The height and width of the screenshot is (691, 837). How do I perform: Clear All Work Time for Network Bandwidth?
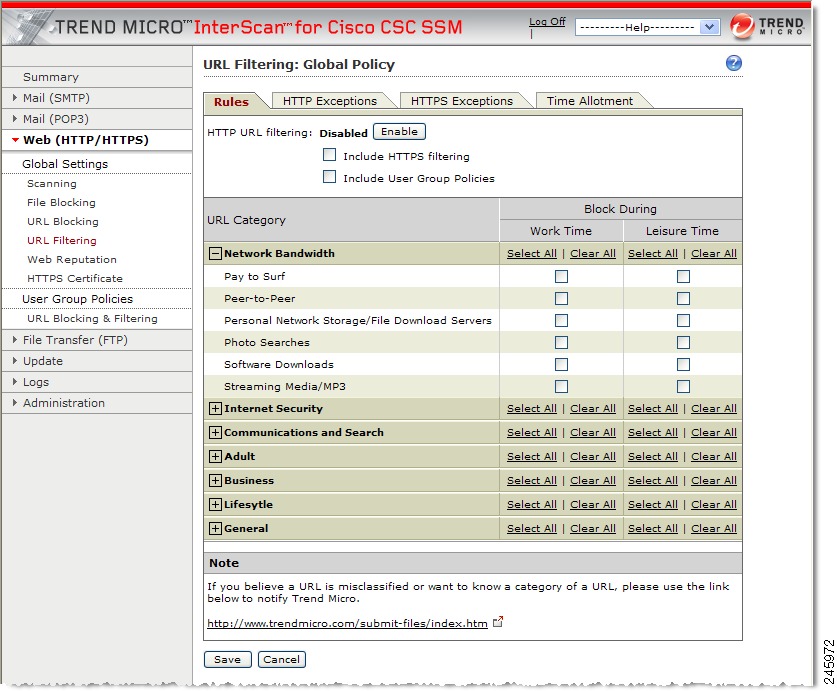pyautogui.click(x=593, y=254)
